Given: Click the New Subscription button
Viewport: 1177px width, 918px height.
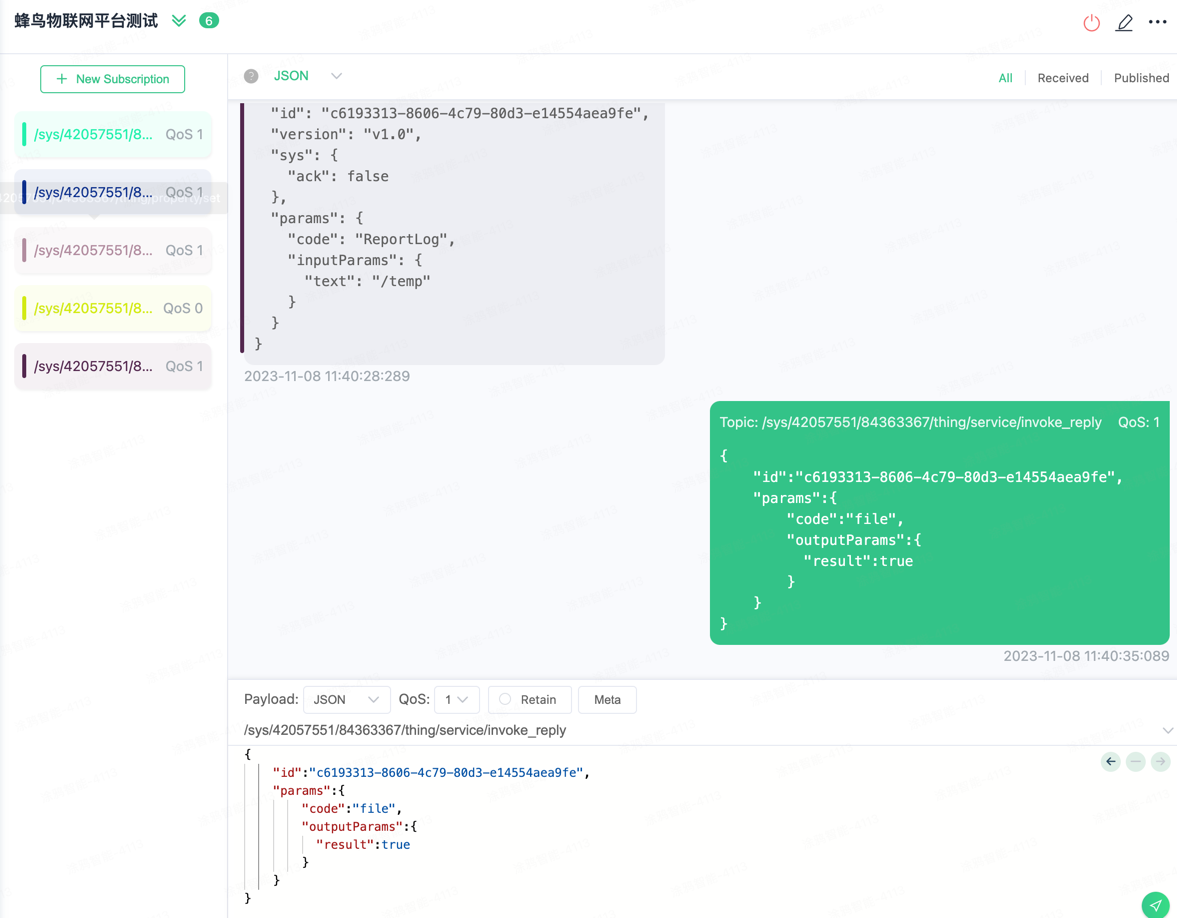Looking at the screenshot, I should point(113,79).
